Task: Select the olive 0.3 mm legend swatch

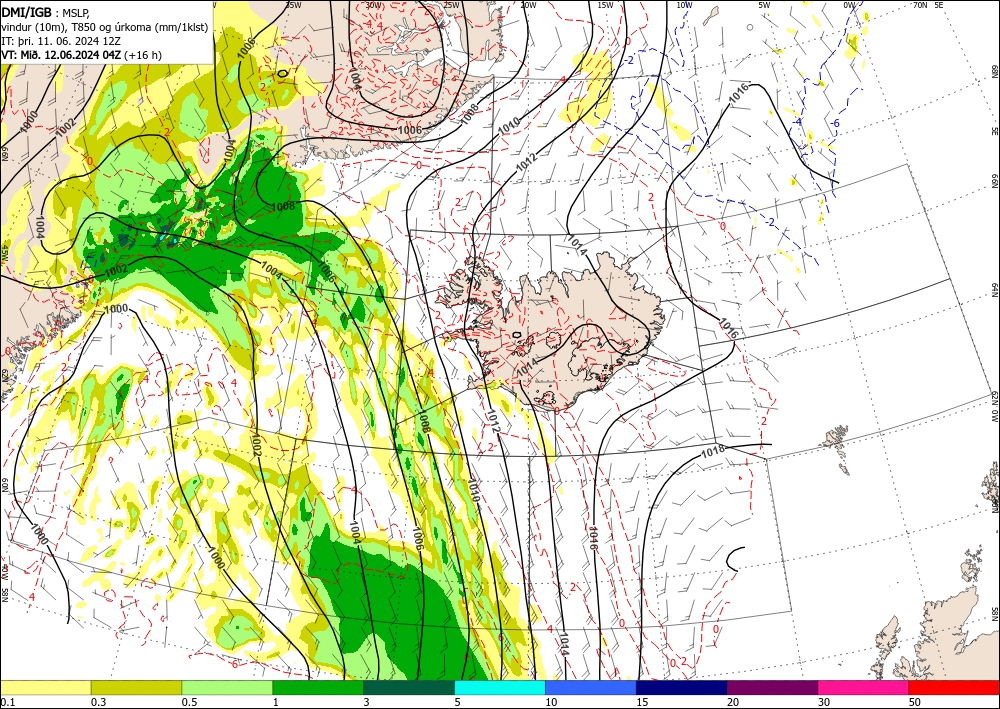Action: 136,687
